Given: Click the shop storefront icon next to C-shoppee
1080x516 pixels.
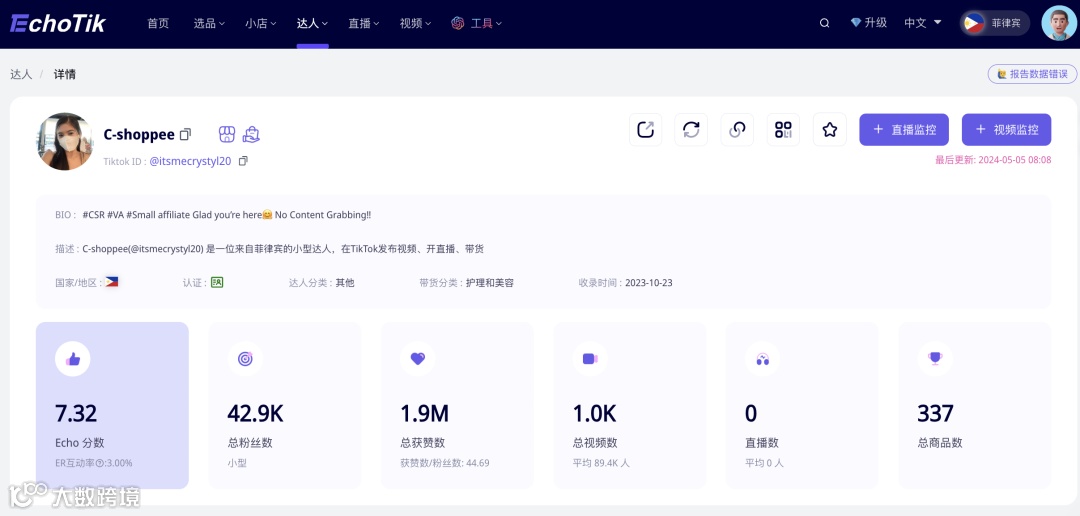Looking at the screenshot, I should 227,134.
